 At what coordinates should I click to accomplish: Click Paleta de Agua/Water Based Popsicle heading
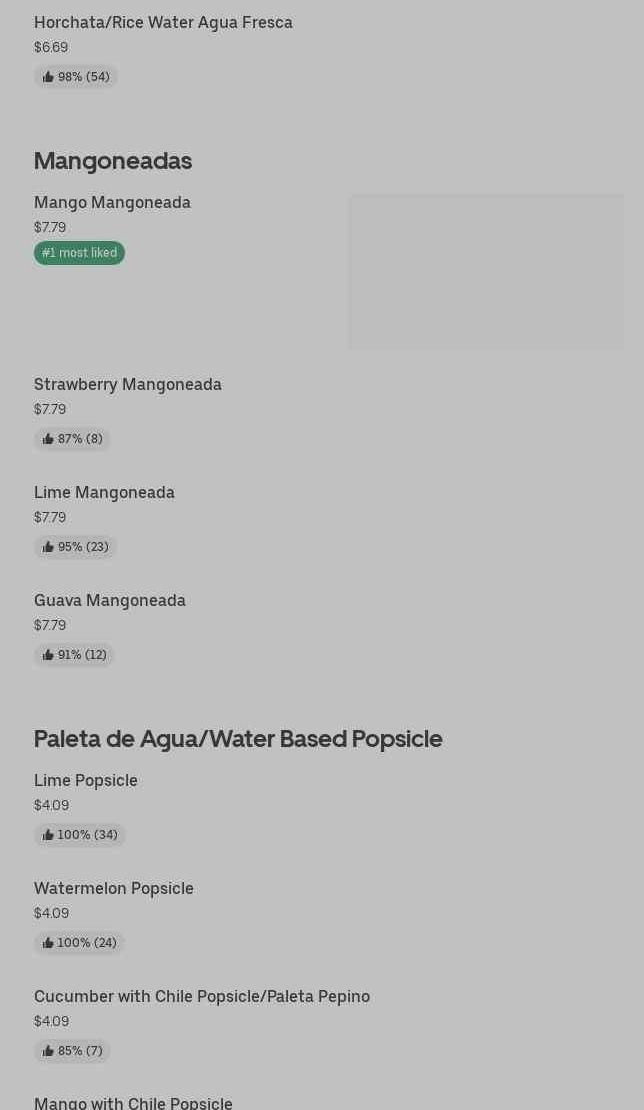(238, 739)
